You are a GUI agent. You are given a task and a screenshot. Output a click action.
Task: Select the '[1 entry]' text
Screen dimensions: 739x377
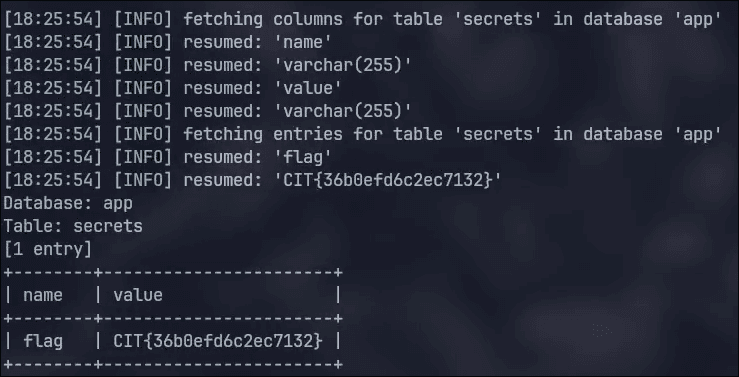(x=48, y=249)
